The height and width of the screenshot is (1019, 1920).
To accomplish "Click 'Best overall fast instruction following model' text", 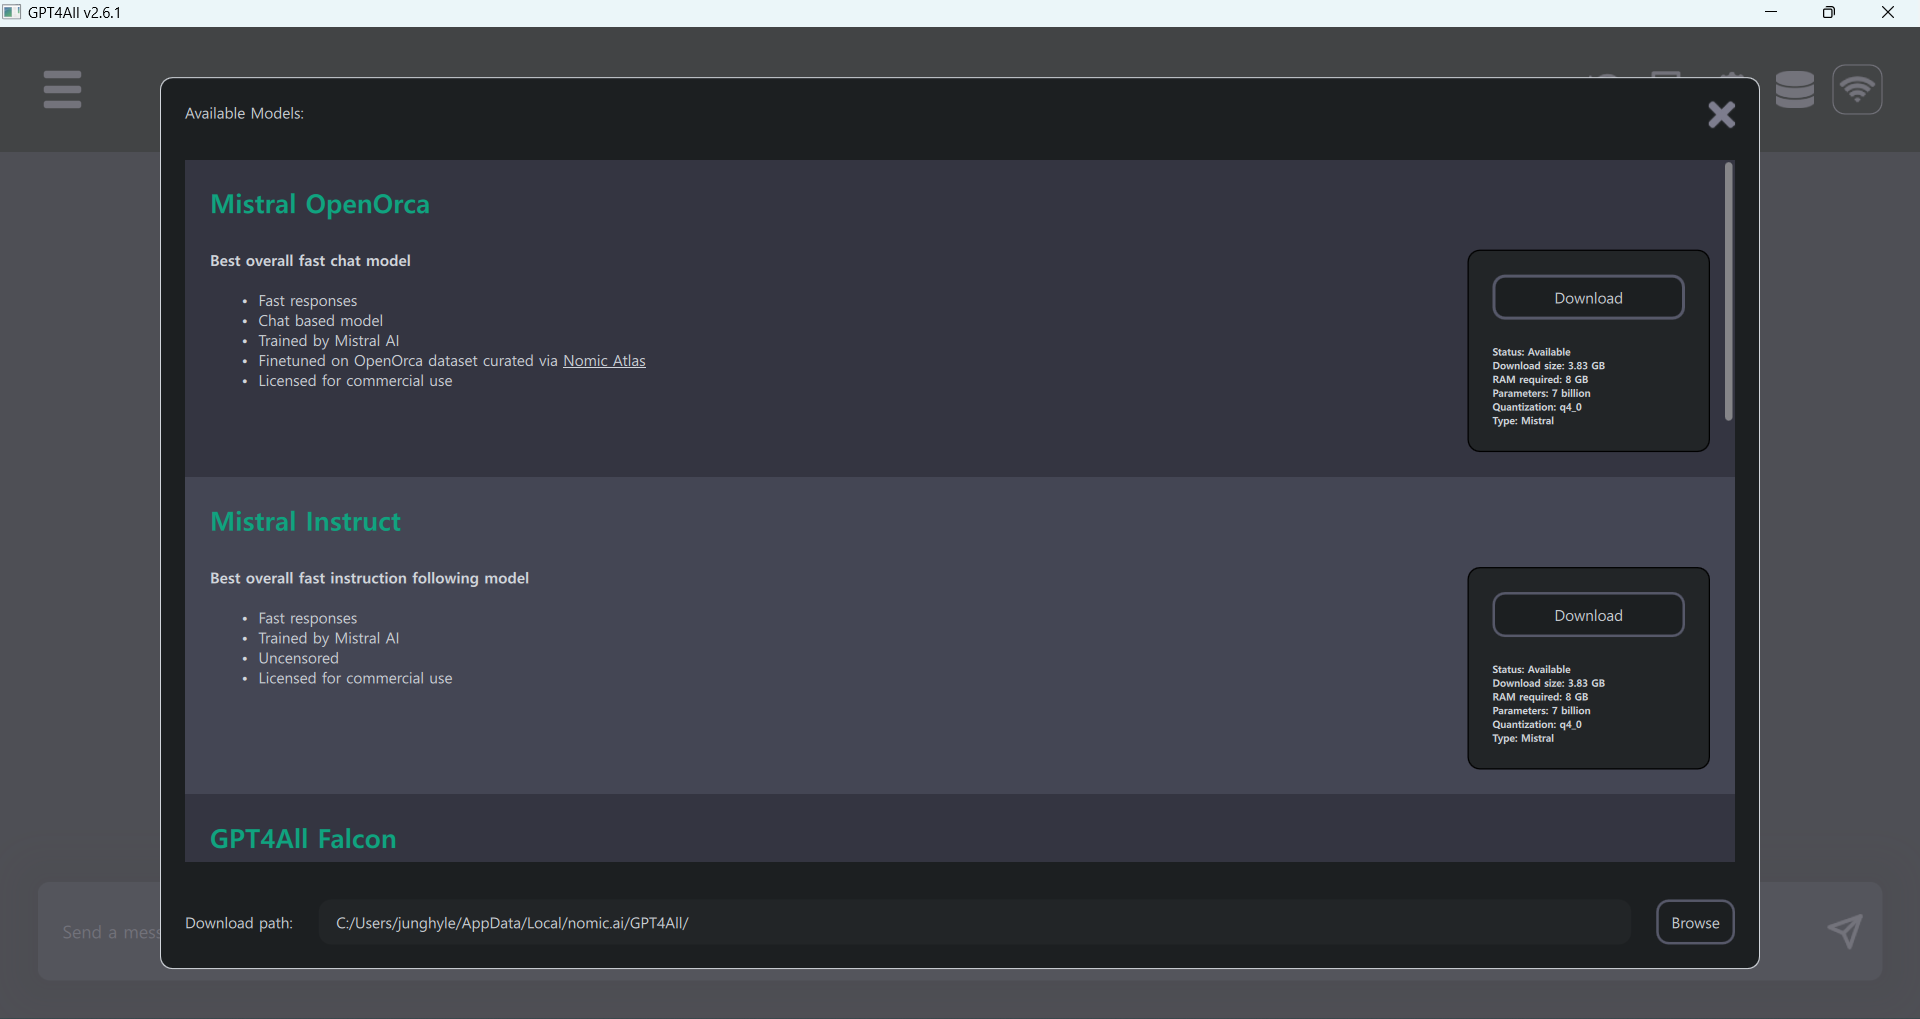I will point(369,578).
